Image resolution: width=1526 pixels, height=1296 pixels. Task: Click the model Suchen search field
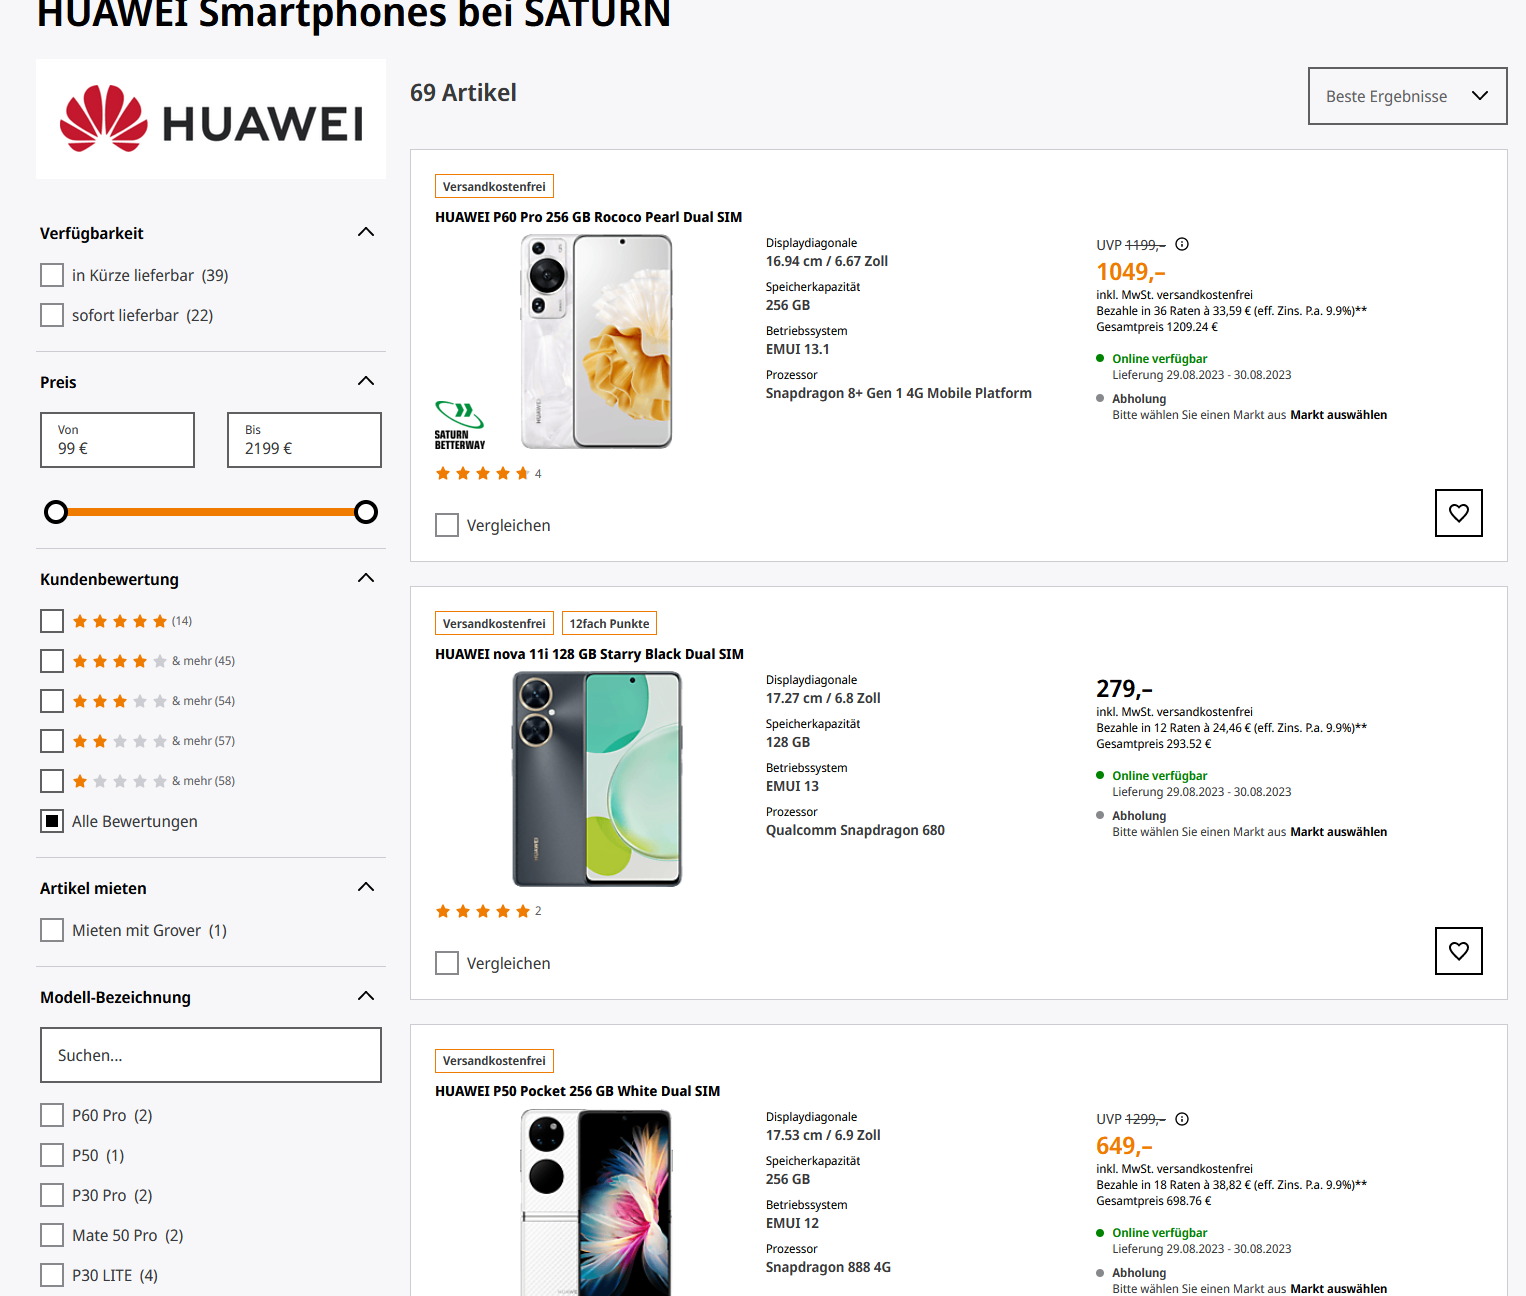tap(211, 1055)
